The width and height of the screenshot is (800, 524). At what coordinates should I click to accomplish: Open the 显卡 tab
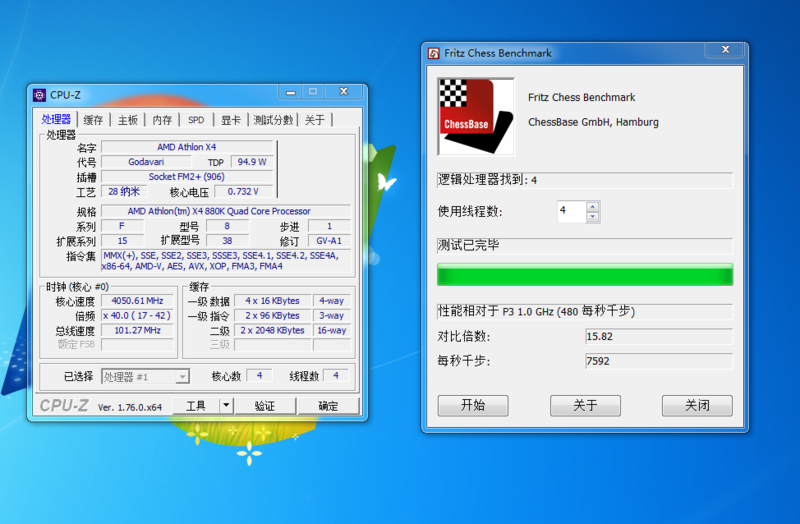coord(231,120)
